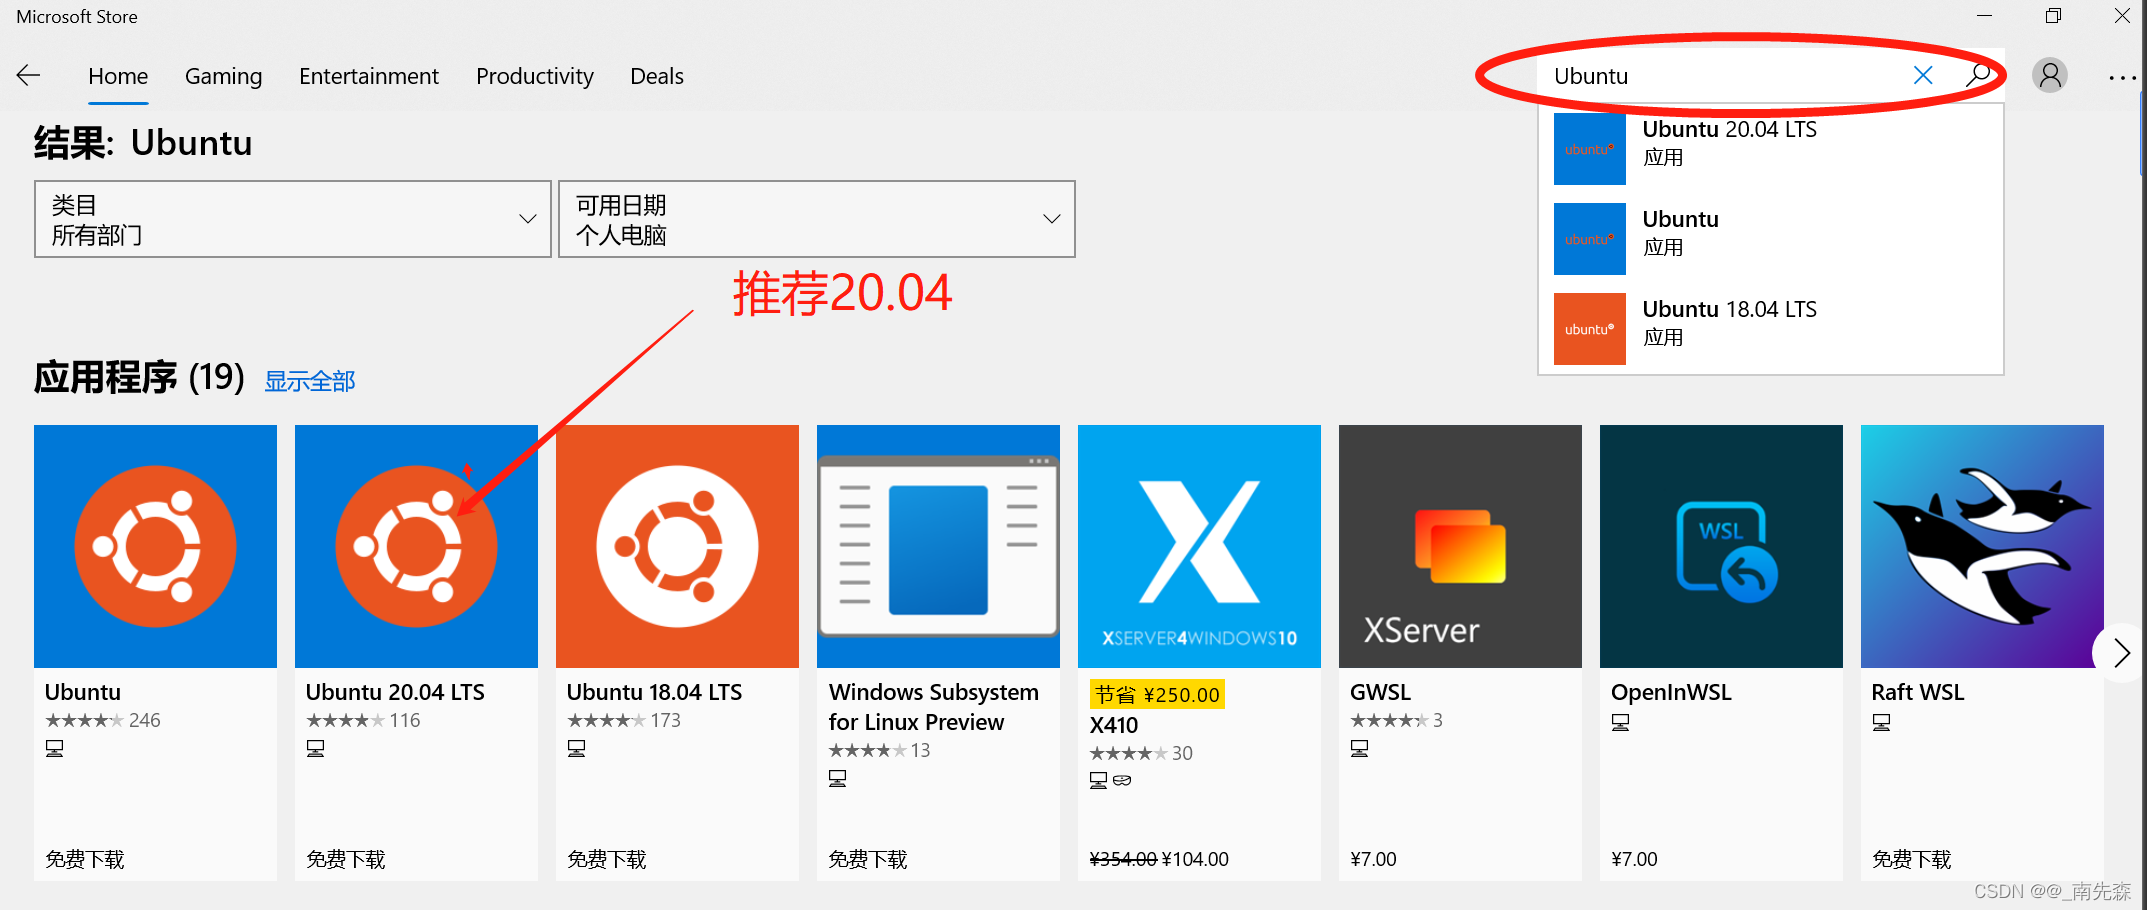The image size is (2147, 910).
Task: Open the X410 XServer4Windows10 tile
Action: point(1199,546)
